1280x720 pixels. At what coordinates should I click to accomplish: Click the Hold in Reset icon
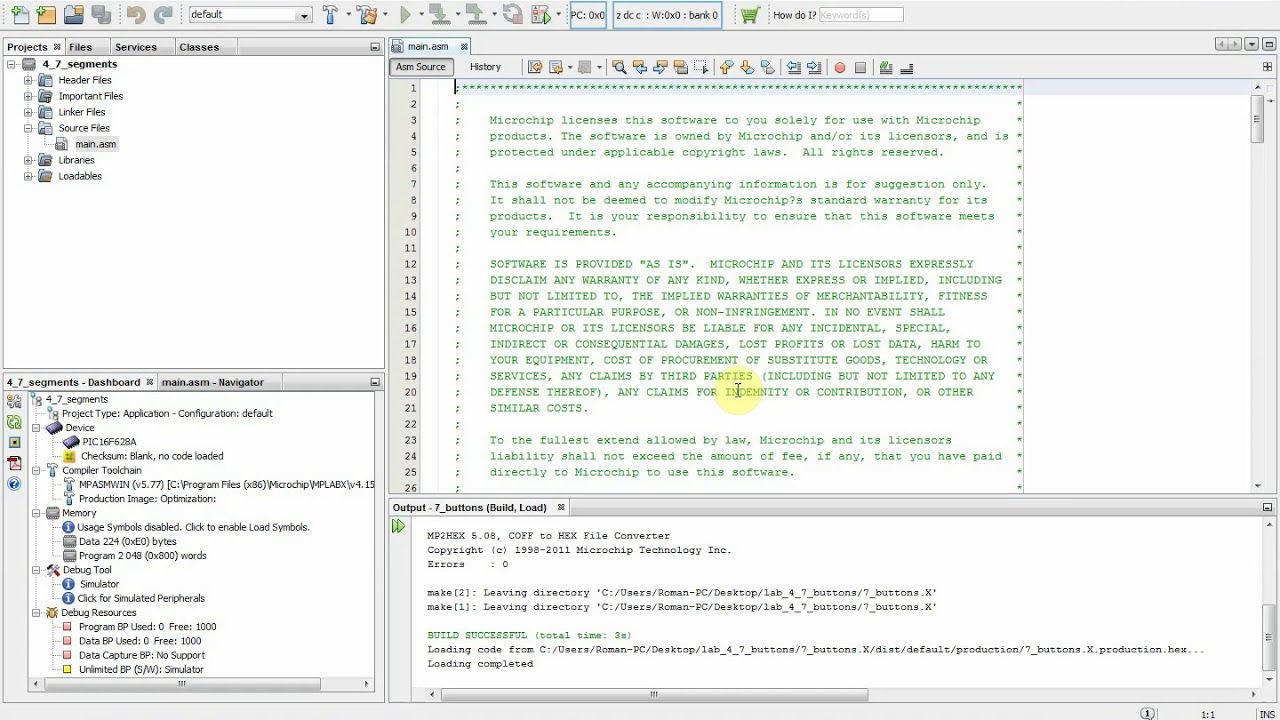tap(512, 15)
